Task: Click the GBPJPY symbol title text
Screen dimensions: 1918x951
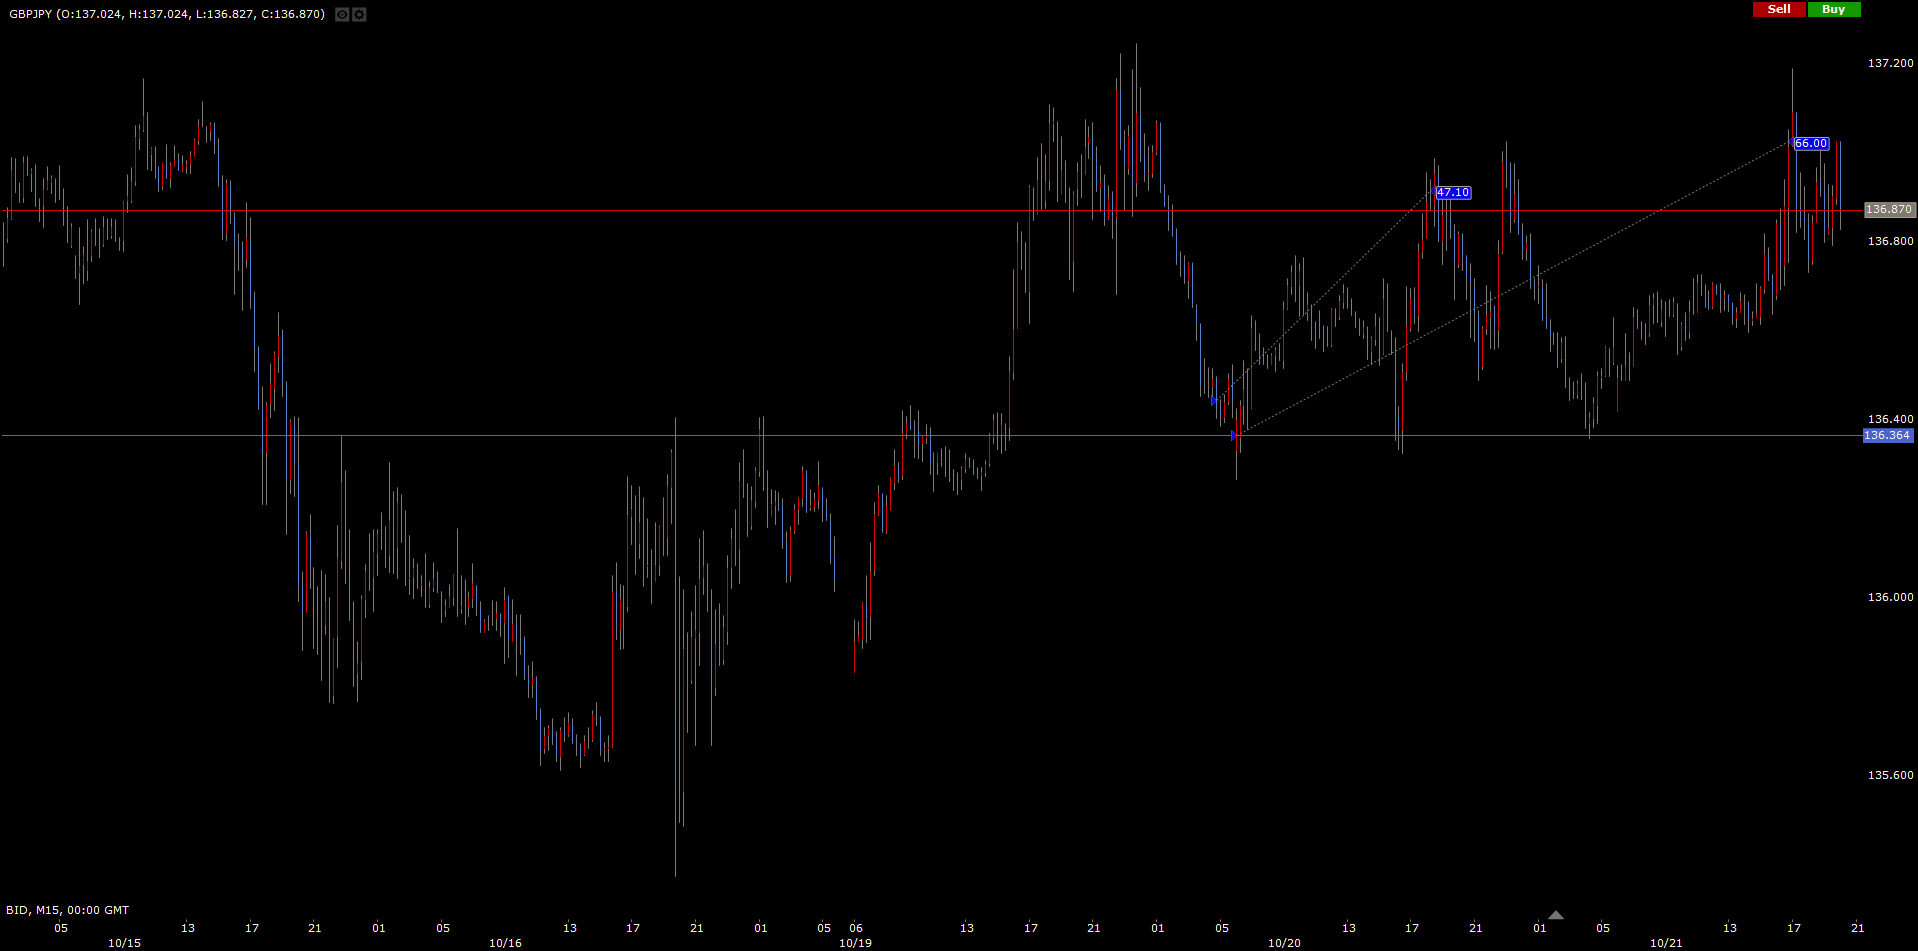Action: [30, 14]
